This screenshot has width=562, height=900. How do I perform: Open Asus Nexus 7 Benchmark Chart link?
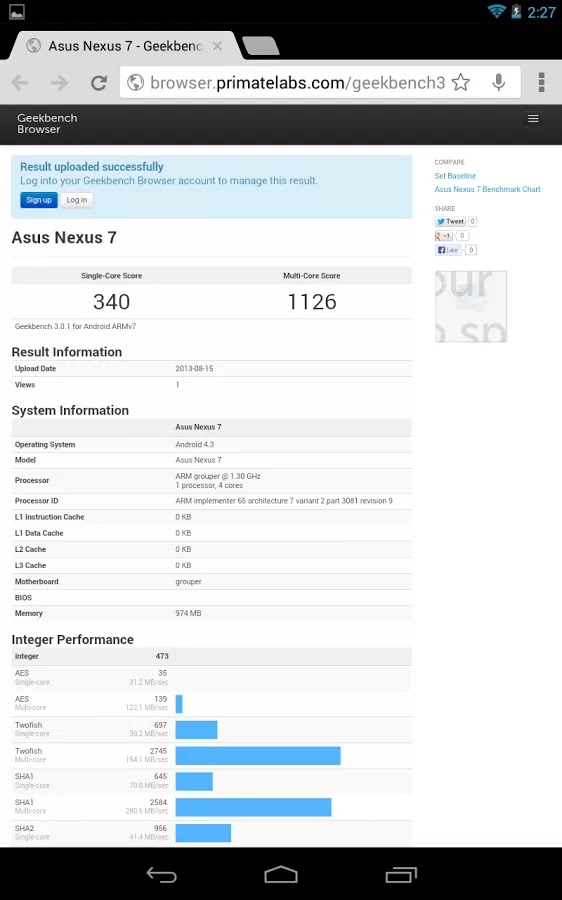tap(487, 189)
